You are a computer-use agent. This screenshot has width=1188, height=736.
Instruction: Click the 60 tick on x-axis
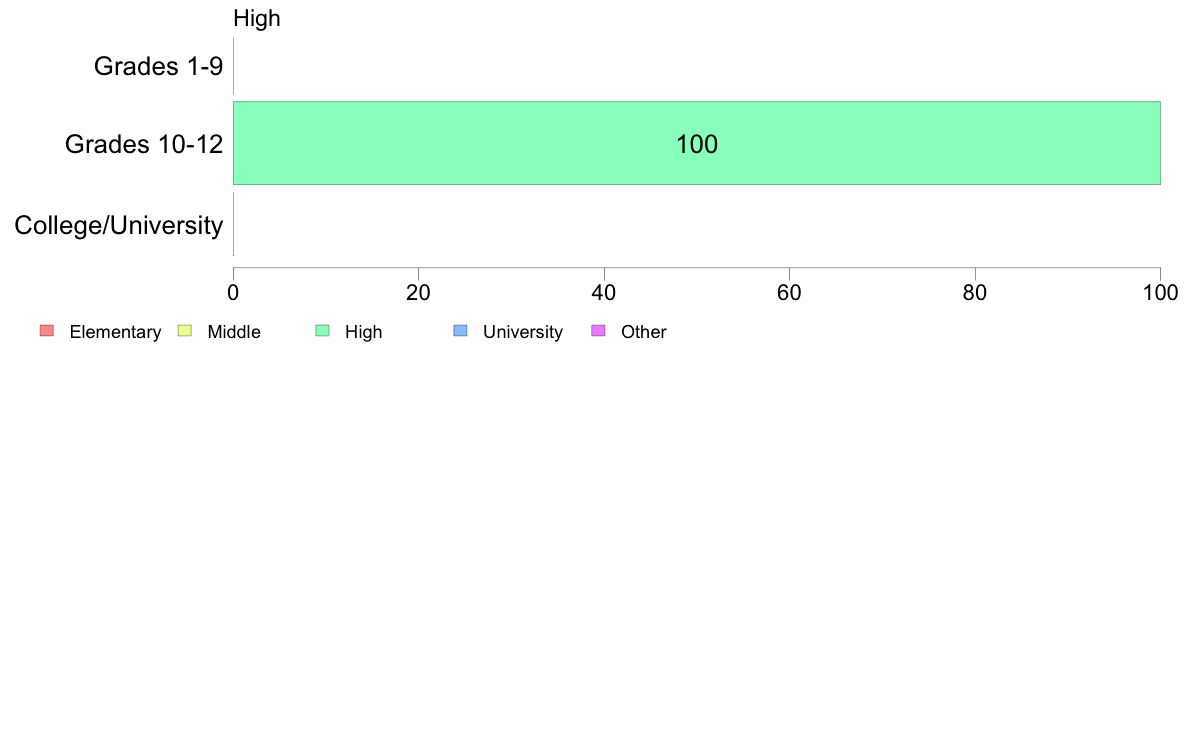(789, 293)
